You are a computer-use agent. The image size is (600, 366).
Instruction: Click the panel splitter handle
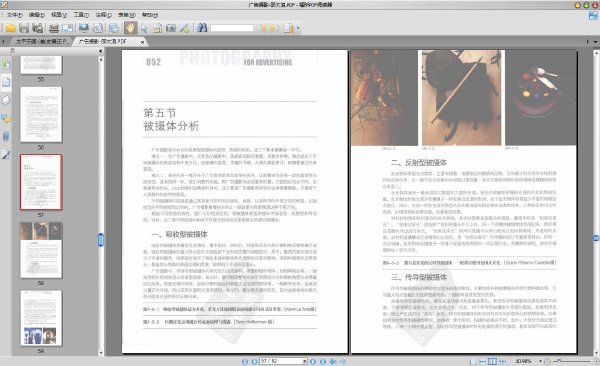point(101,240)
